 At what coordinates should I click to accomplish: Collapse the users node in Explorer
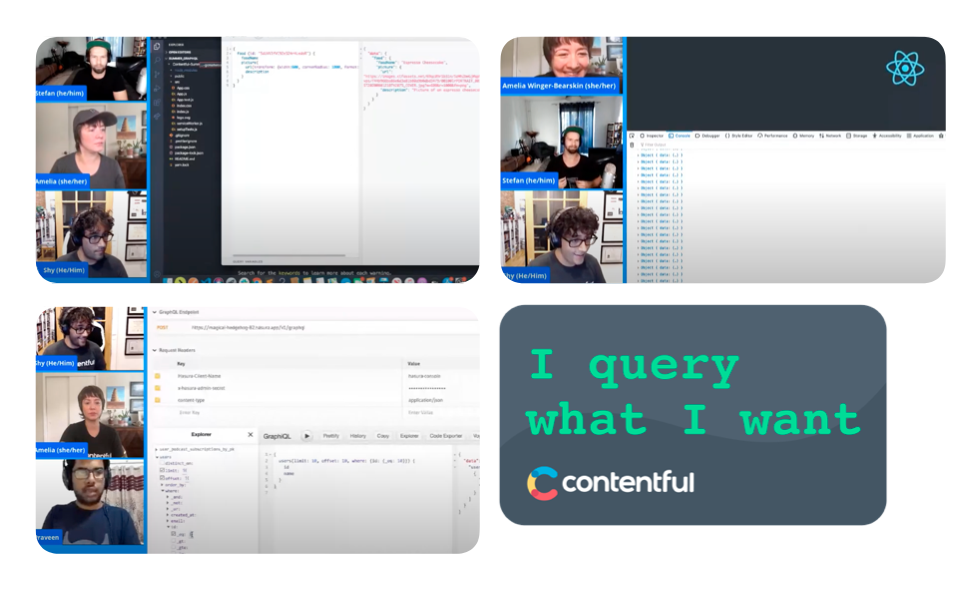point(157,457)
